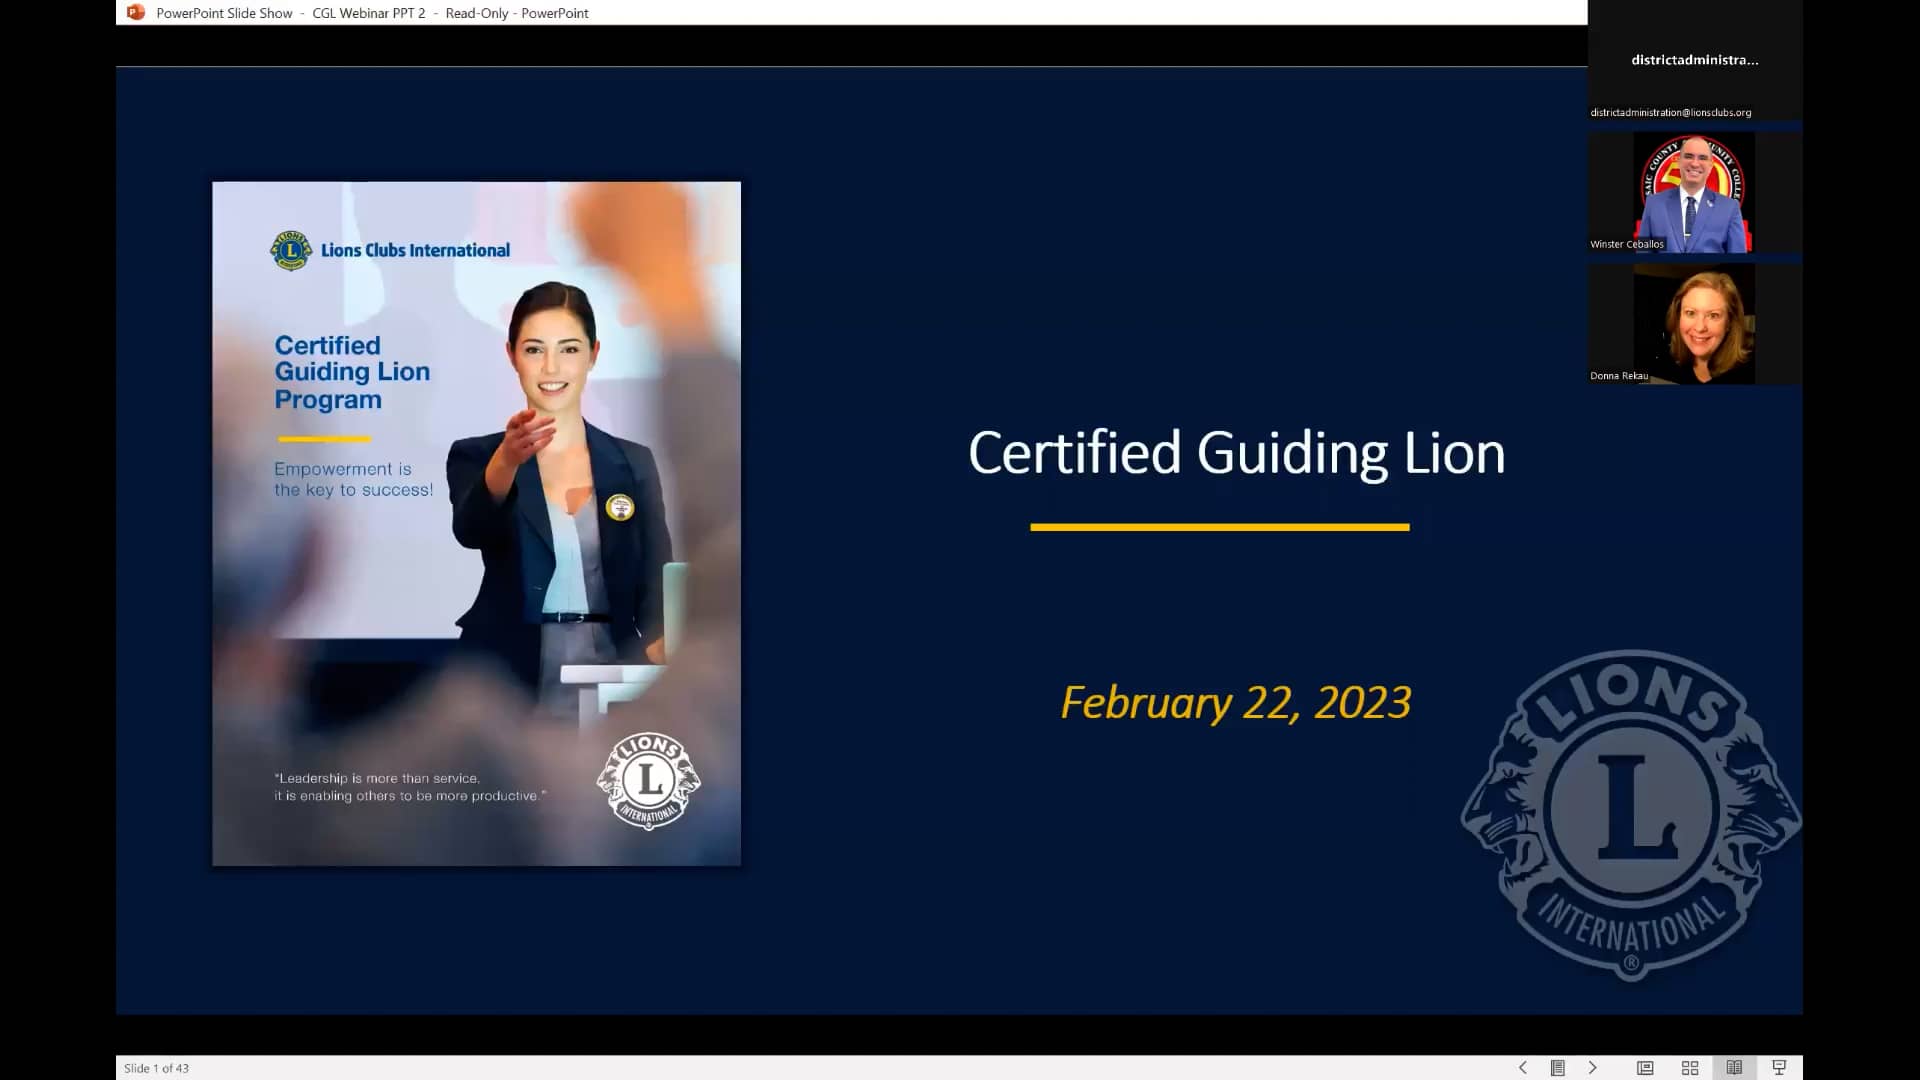Click the districtadministration@lionsclubs.org email text
Viewport: 1920px width, 1080px height.
pyautogui.click(x=1670, y=112)
